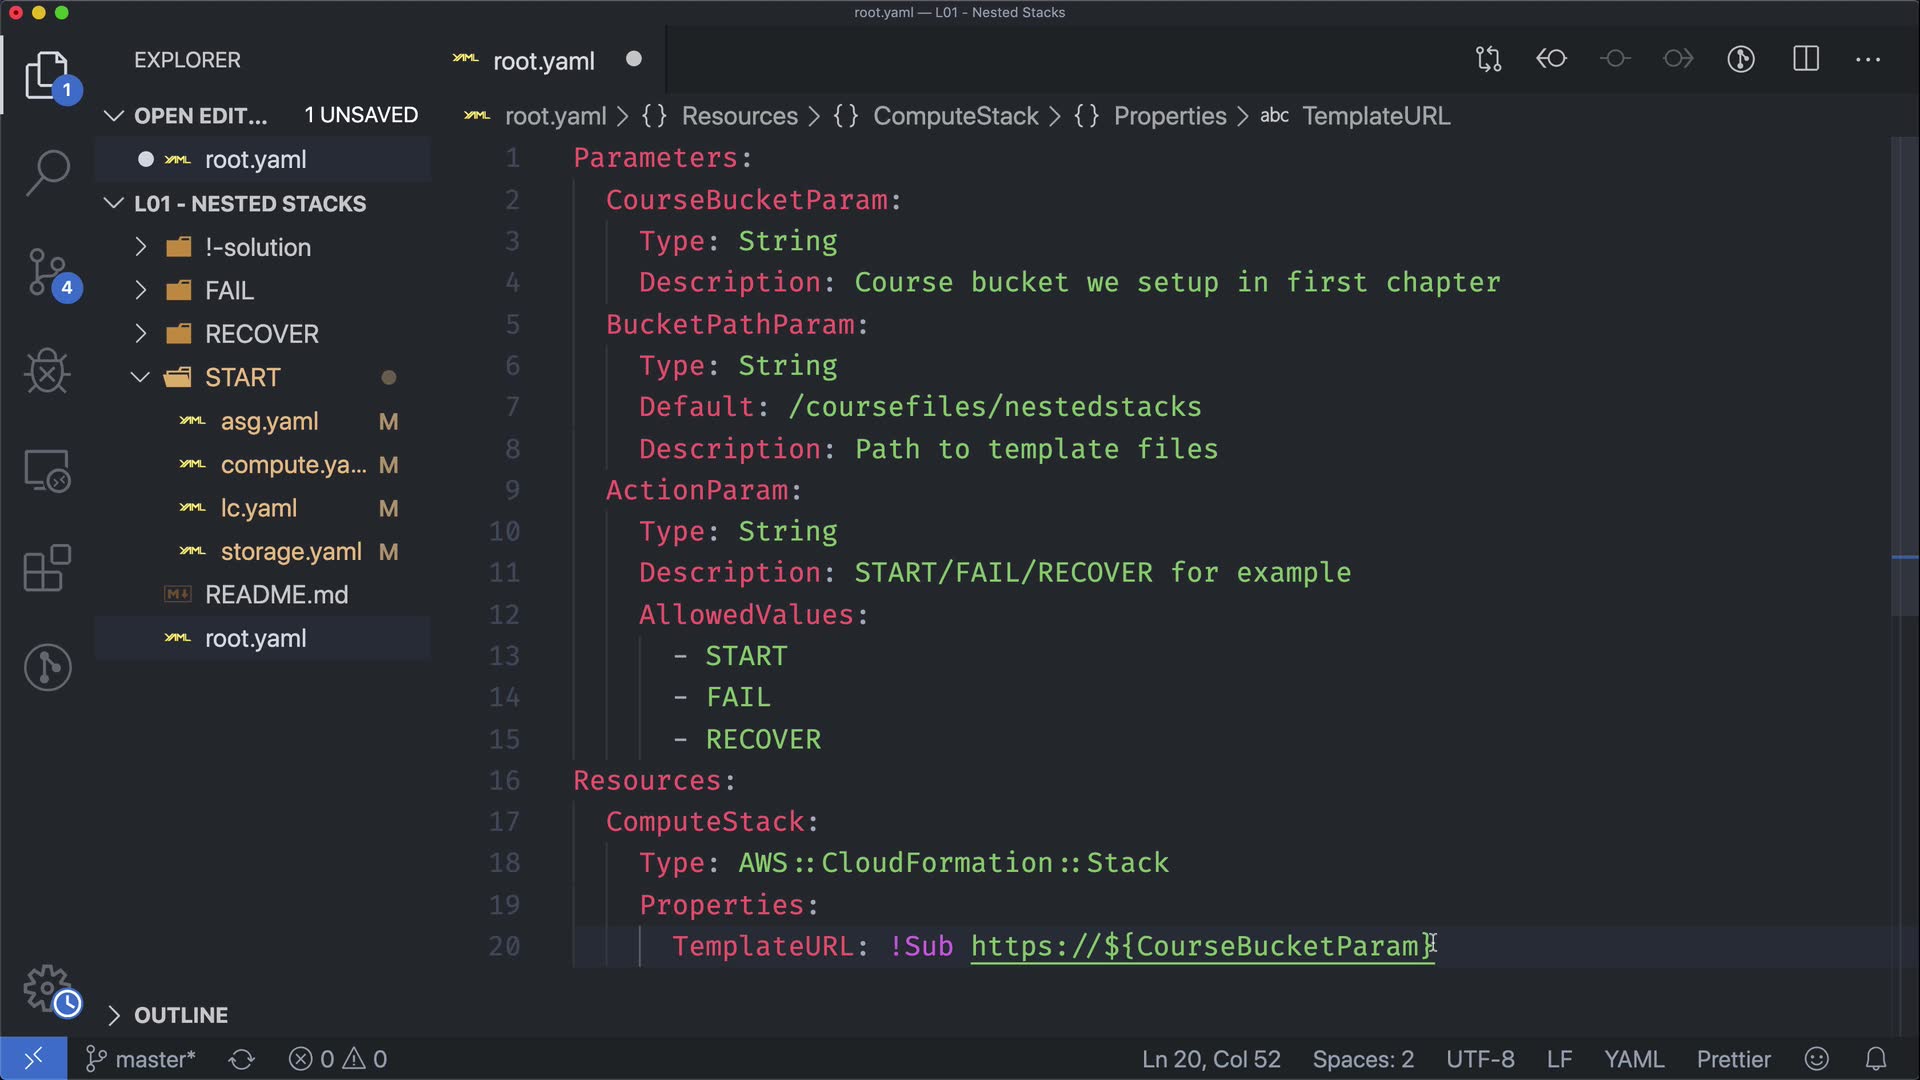Open the More Actions ellipsis menu
Image resolution: width=1920 pixels, height=1080 pixels.
click(x=1868, y=59)
